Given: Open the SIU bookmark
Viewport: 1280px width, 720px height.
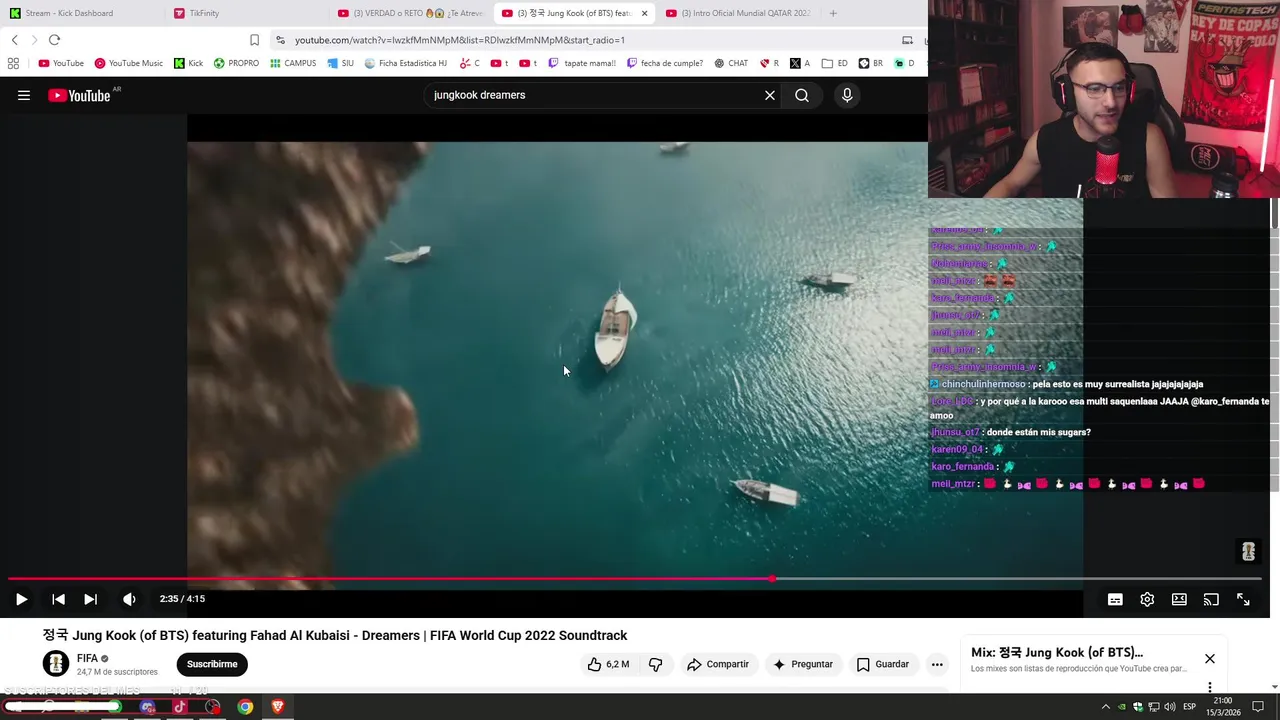Looking at the screenshot, I should tap(341, 63).
